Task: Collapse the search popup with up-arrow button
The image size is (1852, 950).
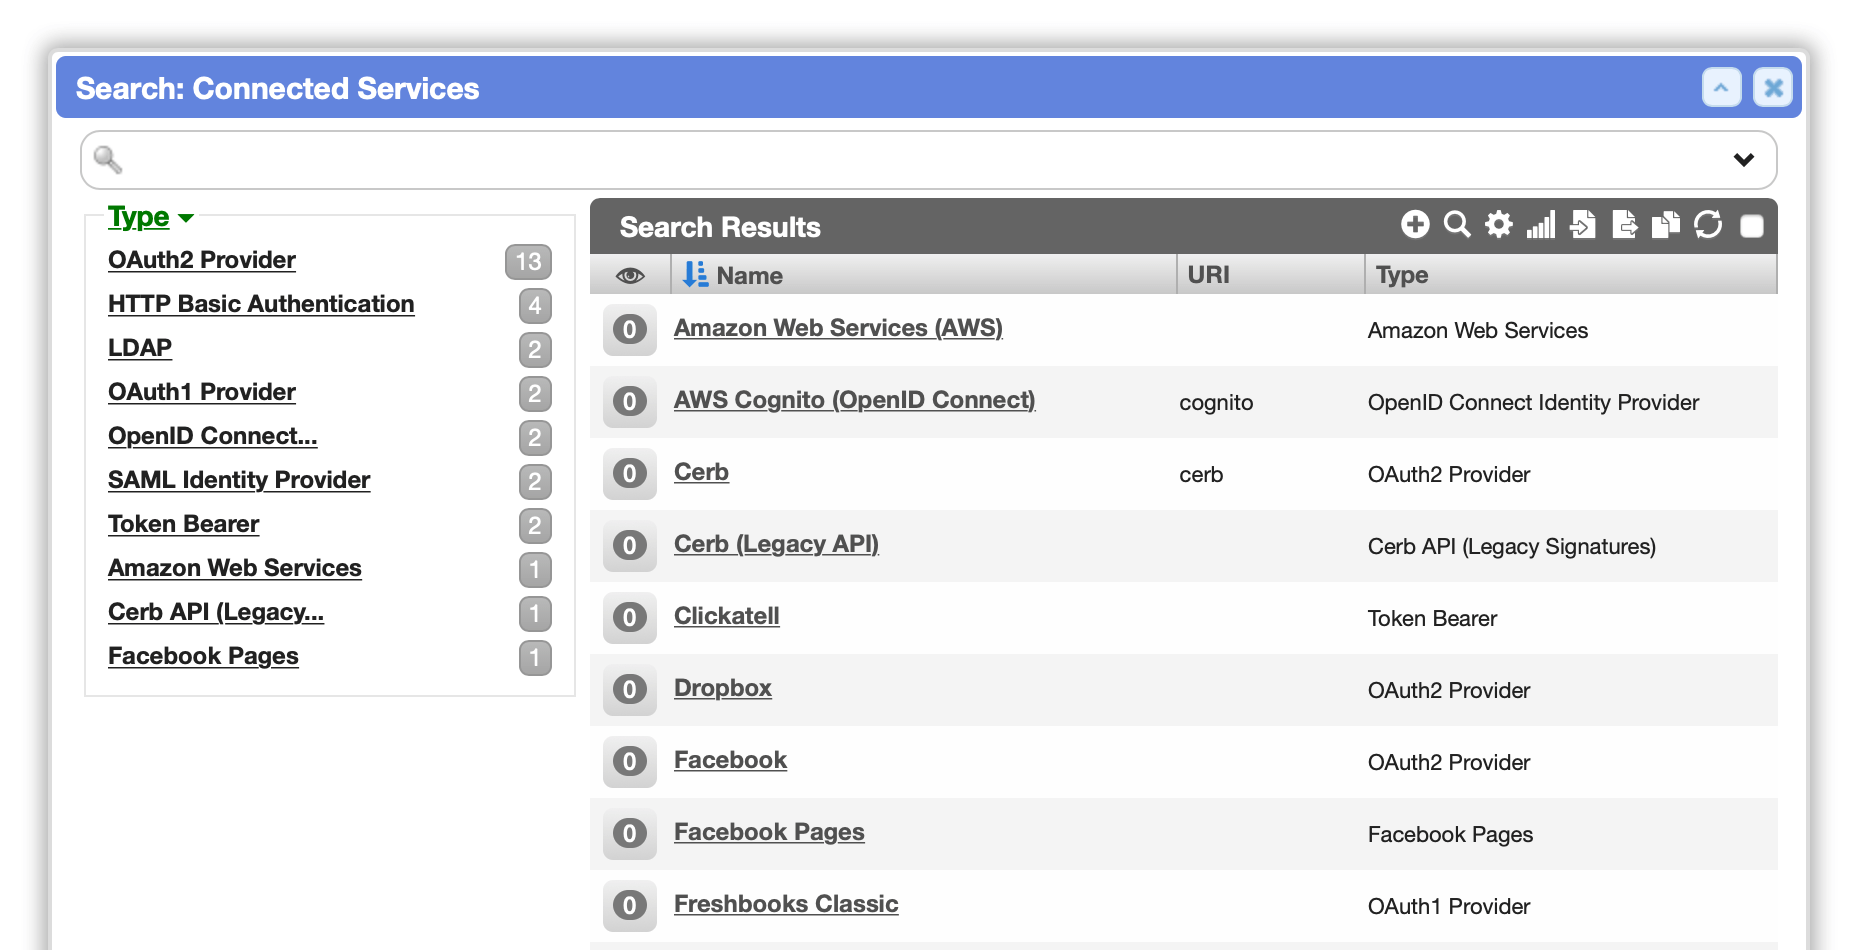Action: click(x=1722, y=88)
